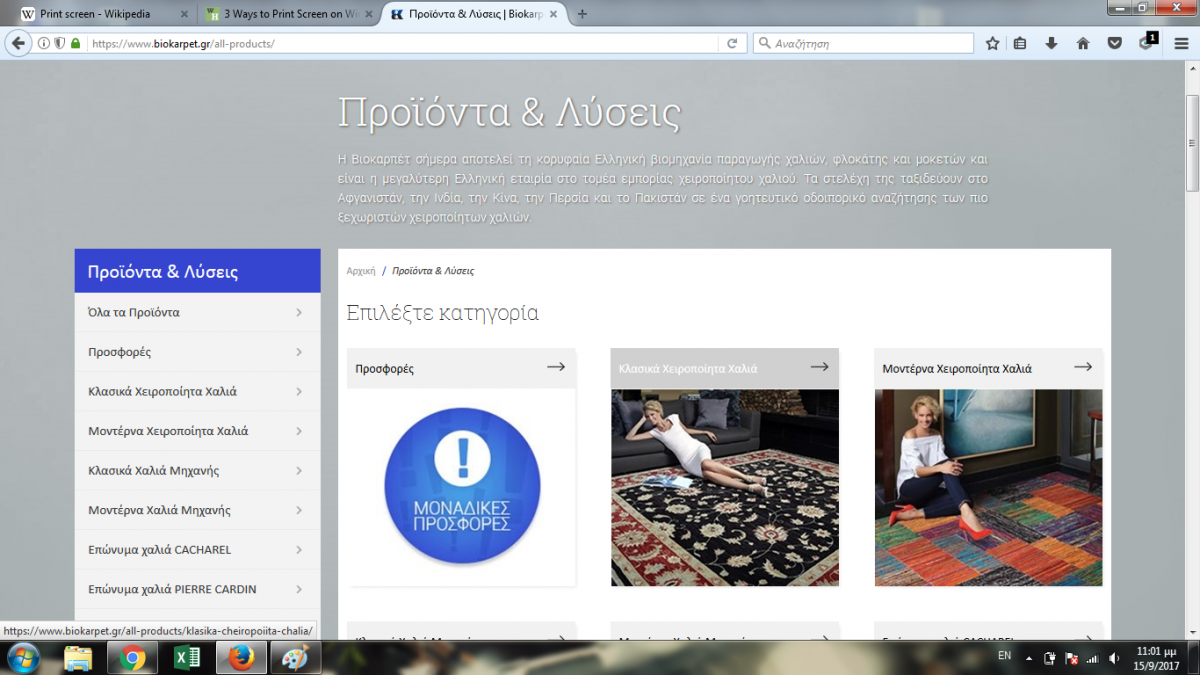The image size is (1200, 675).
Task: Show hidden tray icons arrow
Action: (x=1030, y=659)
